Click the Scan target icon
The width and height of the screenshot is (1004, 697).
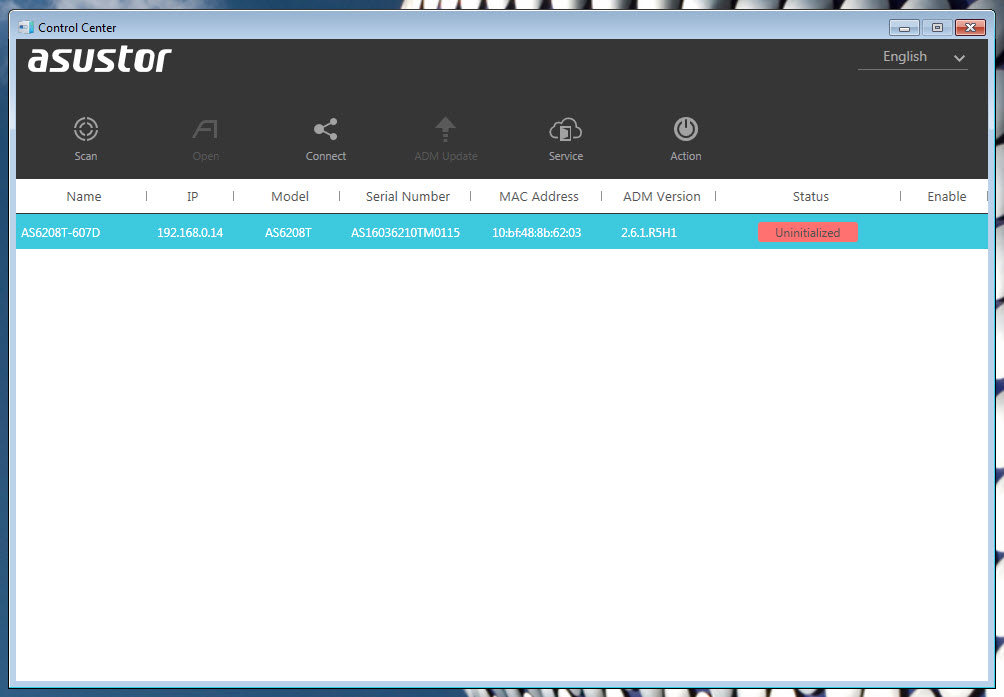click(86, 129)
